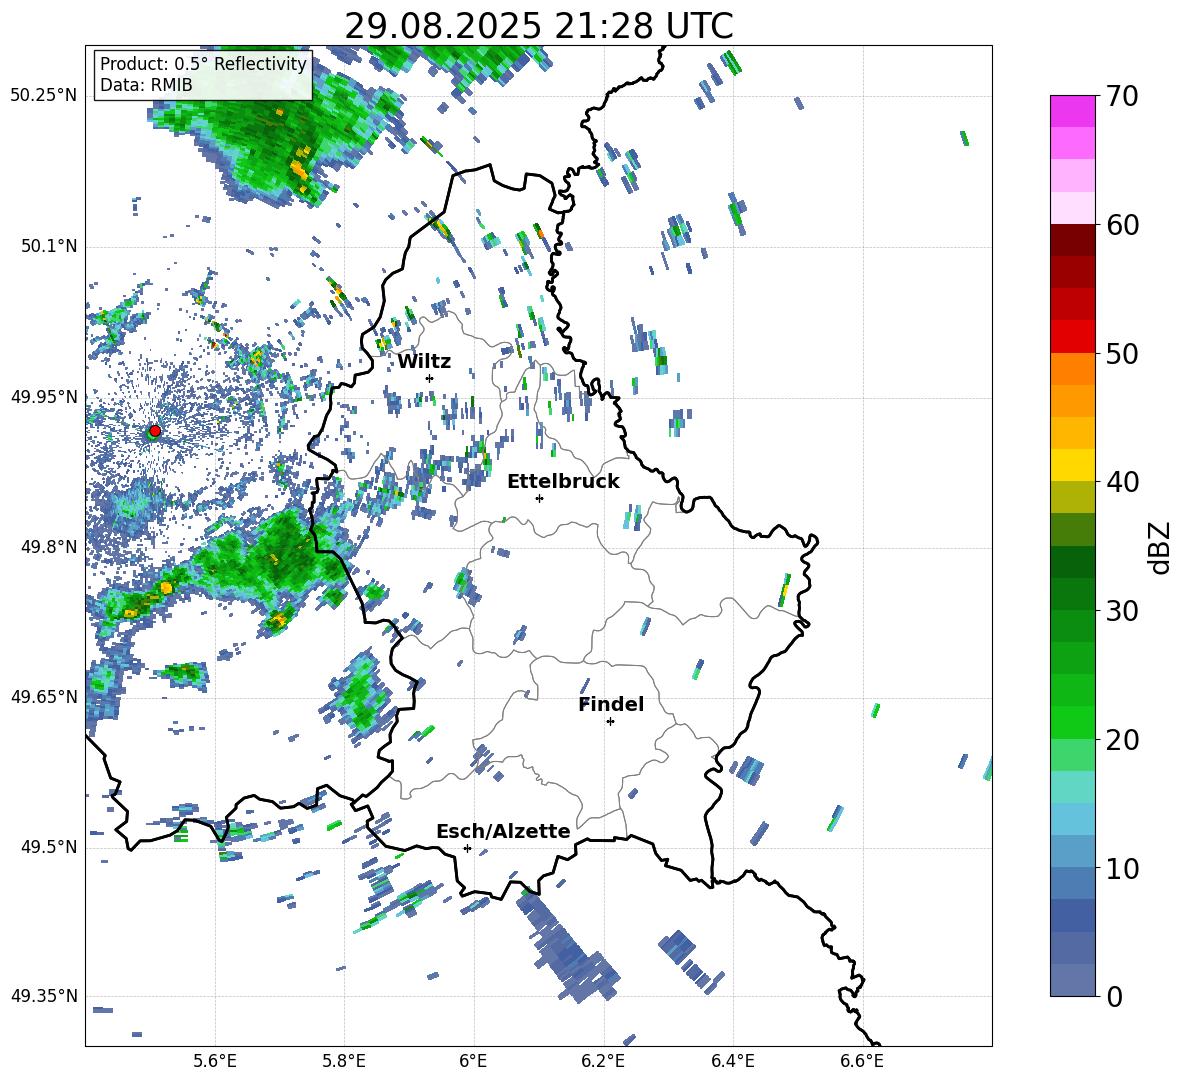1184x1081 pixels.
Task: Click the Product: 0.5° Reflectivity text
Action: pos(203,63)
